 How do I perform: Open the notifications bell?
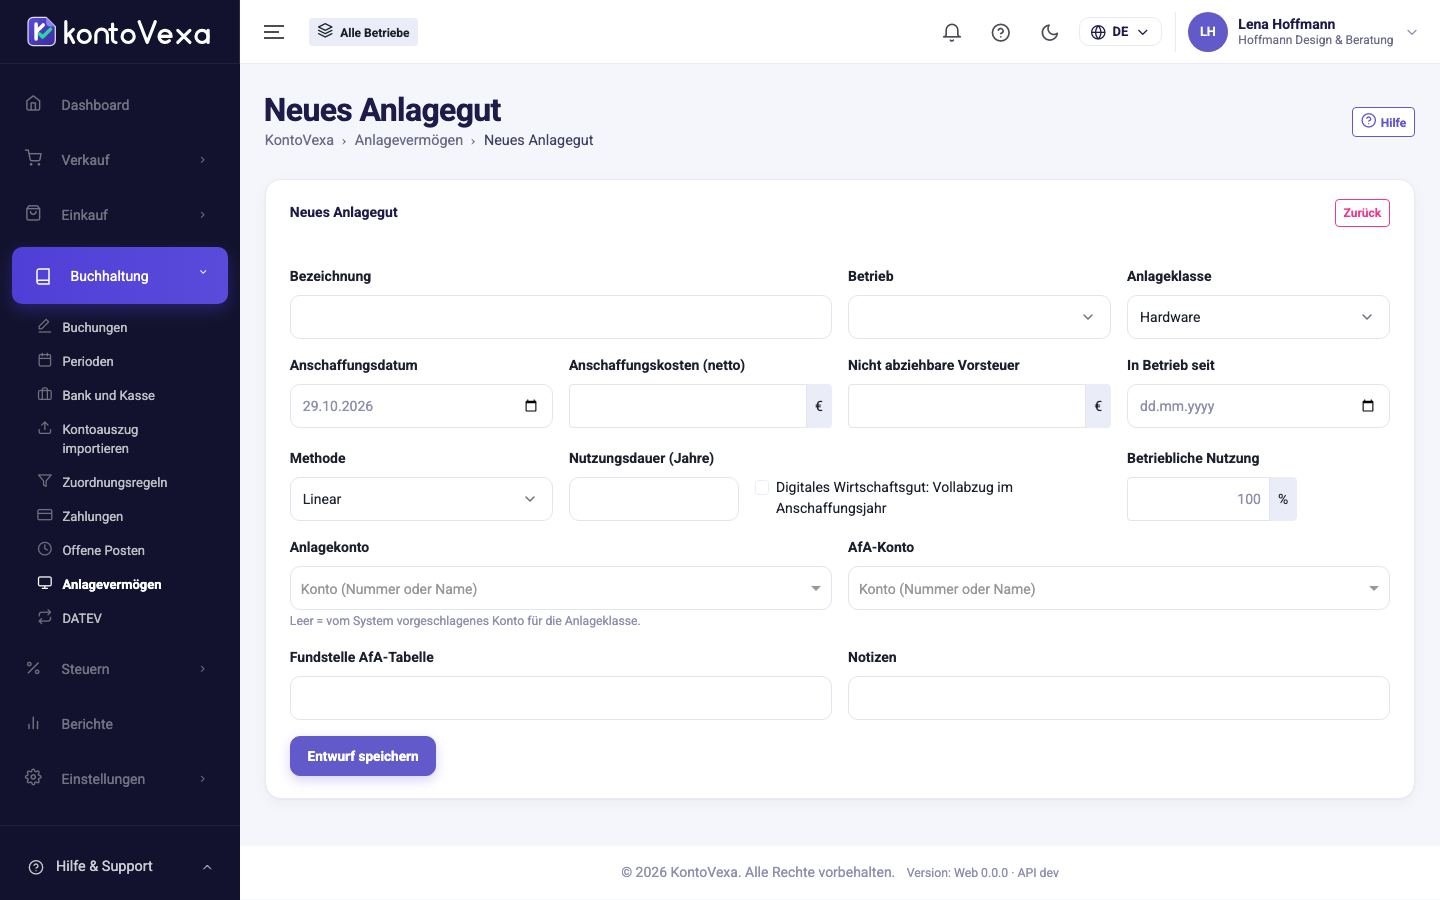(x=952, y=32)
